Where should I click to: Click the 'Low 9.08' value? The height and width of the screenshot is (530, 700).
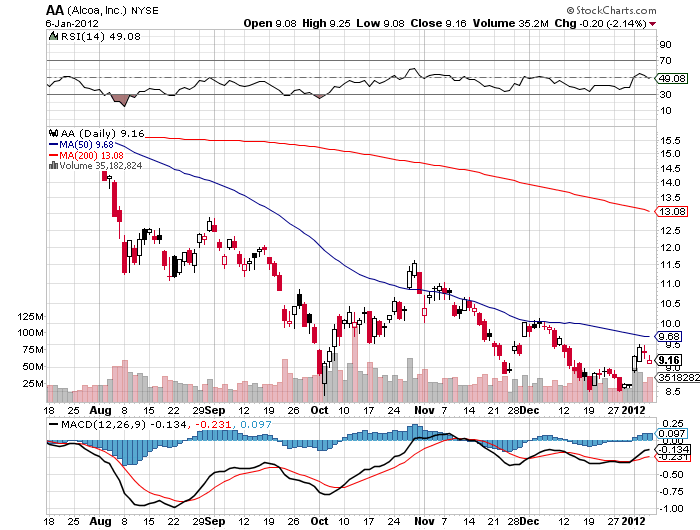(x=380, y=23)
